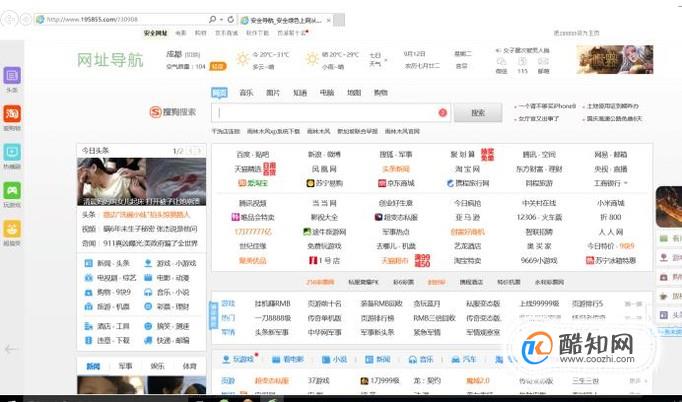Click the magnifier search icon in address bar
Screen dimensions: 682x402
coord(212,19)
